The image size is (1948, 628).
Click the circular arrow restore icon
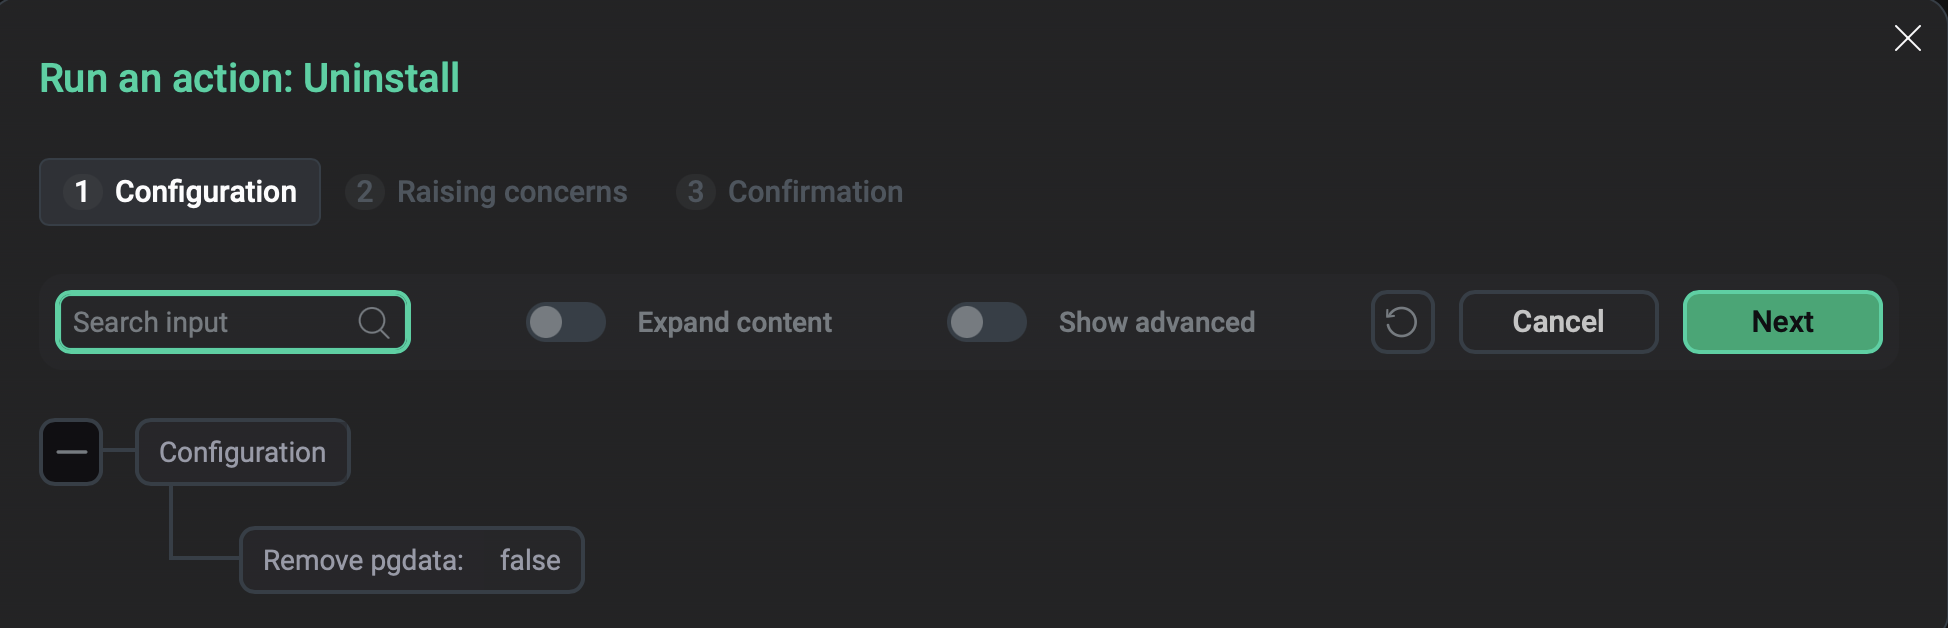(1402, 322)
